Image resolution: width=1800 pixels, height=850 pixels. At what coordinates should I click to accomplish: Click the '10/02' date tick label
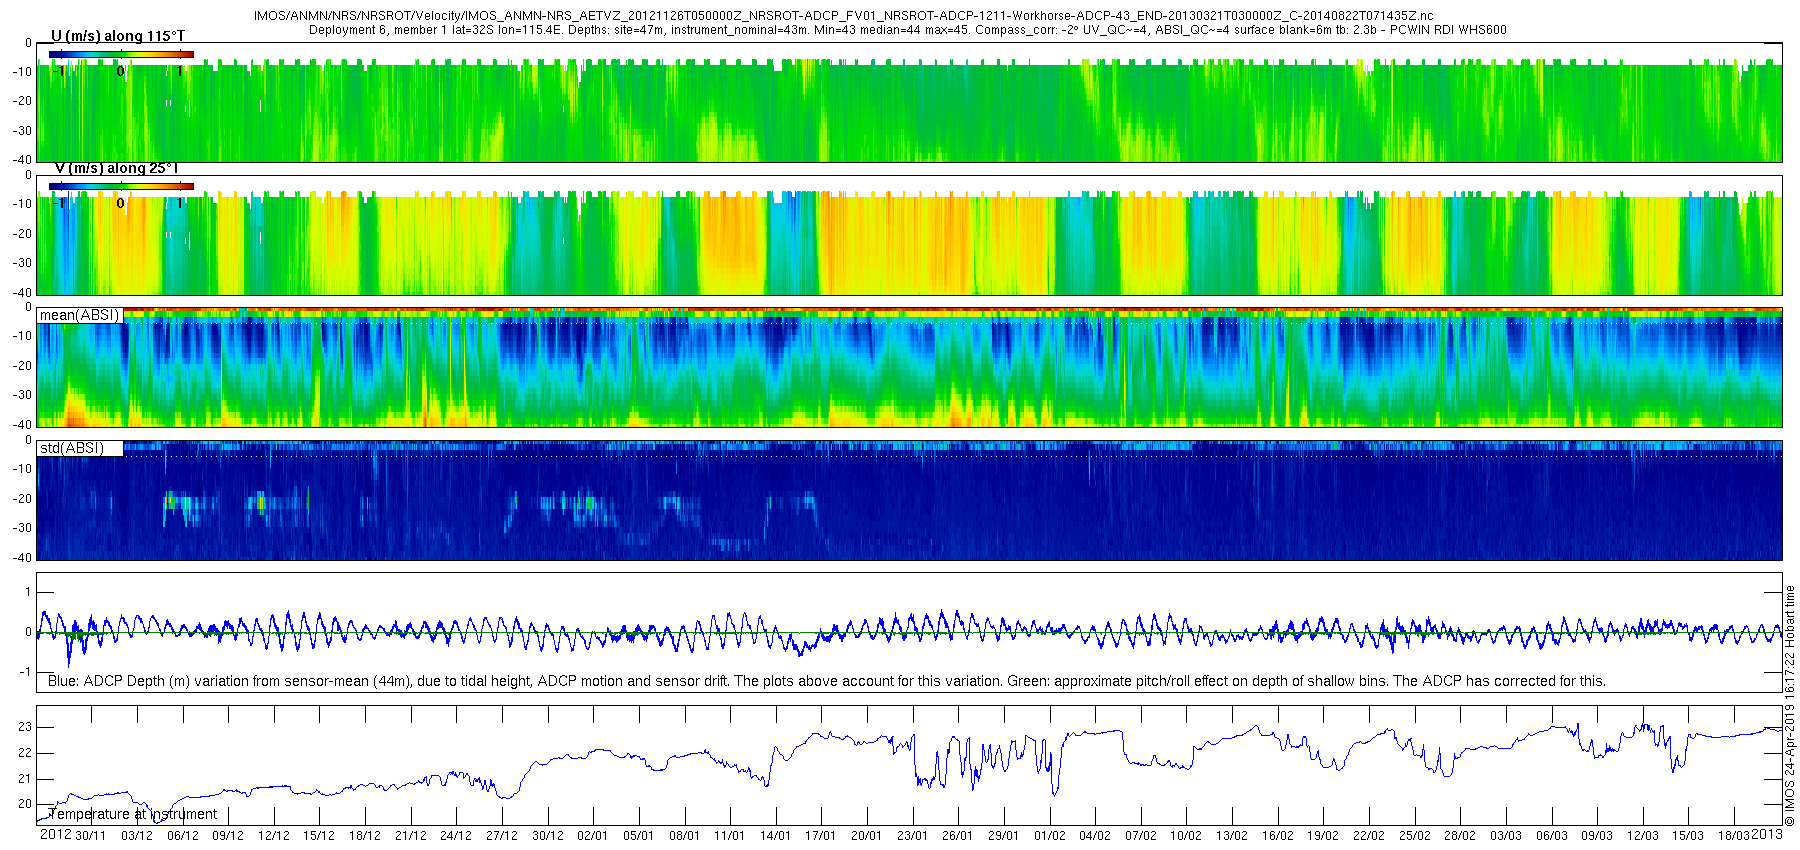(x=1186, y=836)
